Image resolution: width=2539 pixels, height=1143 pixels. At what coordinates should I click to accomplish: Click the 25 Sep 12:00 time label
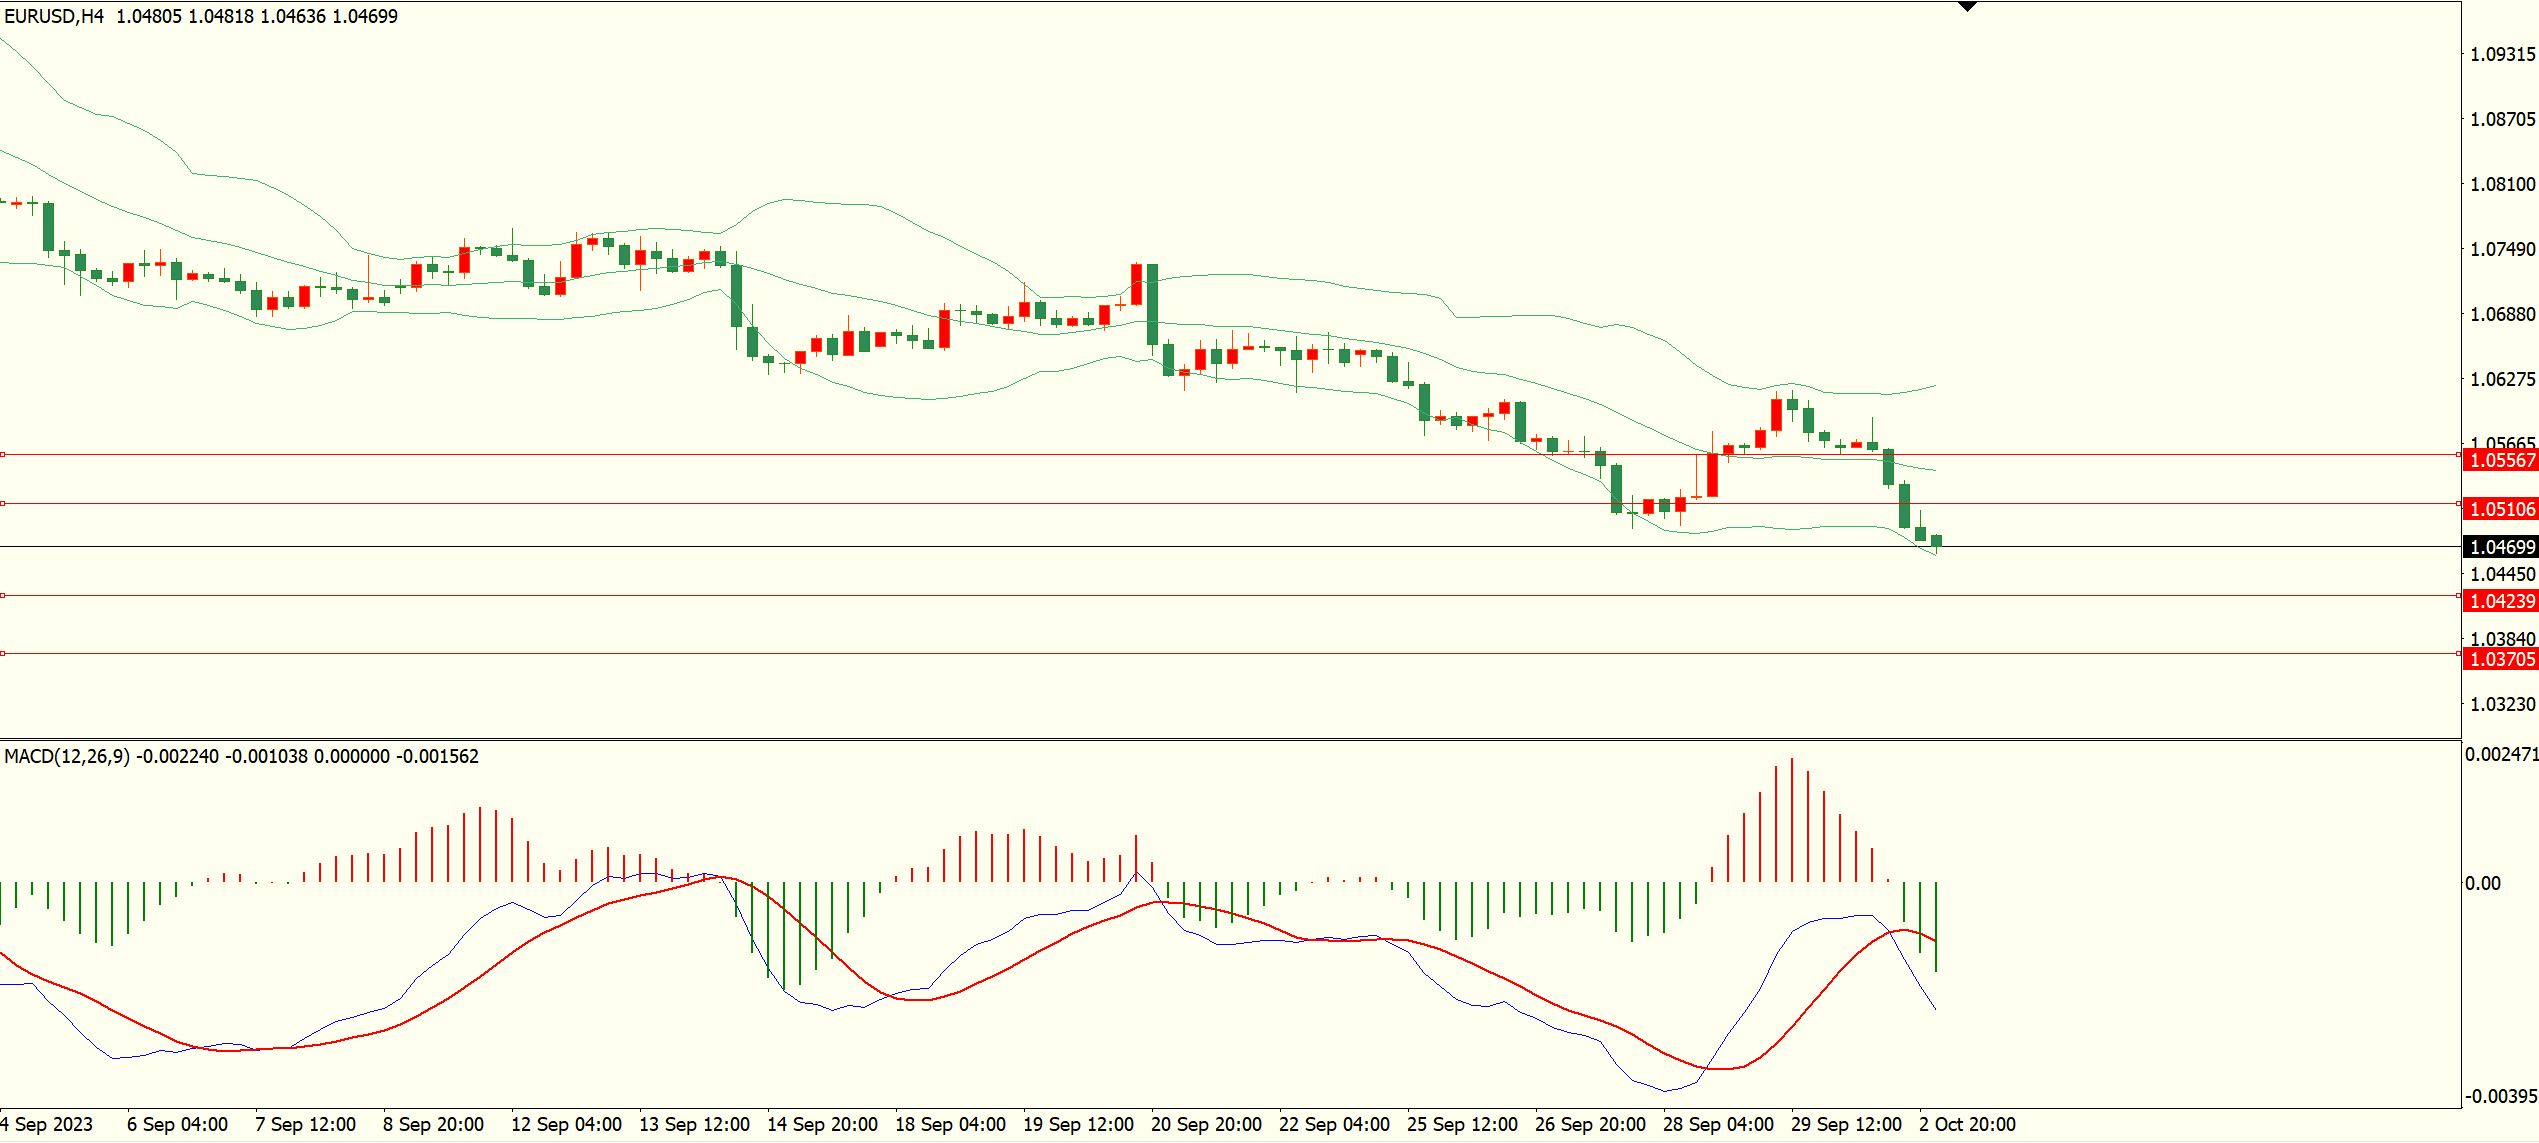pos(1462,1124)
